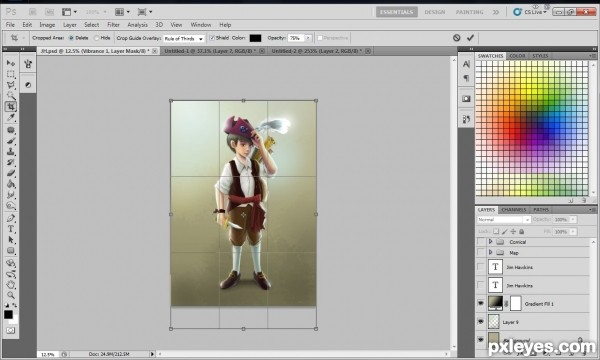The image size is (600, 360).
Task: Hide the Gradient Fill 1 layer
Action: pyautogui.click(x=481, y=303)
